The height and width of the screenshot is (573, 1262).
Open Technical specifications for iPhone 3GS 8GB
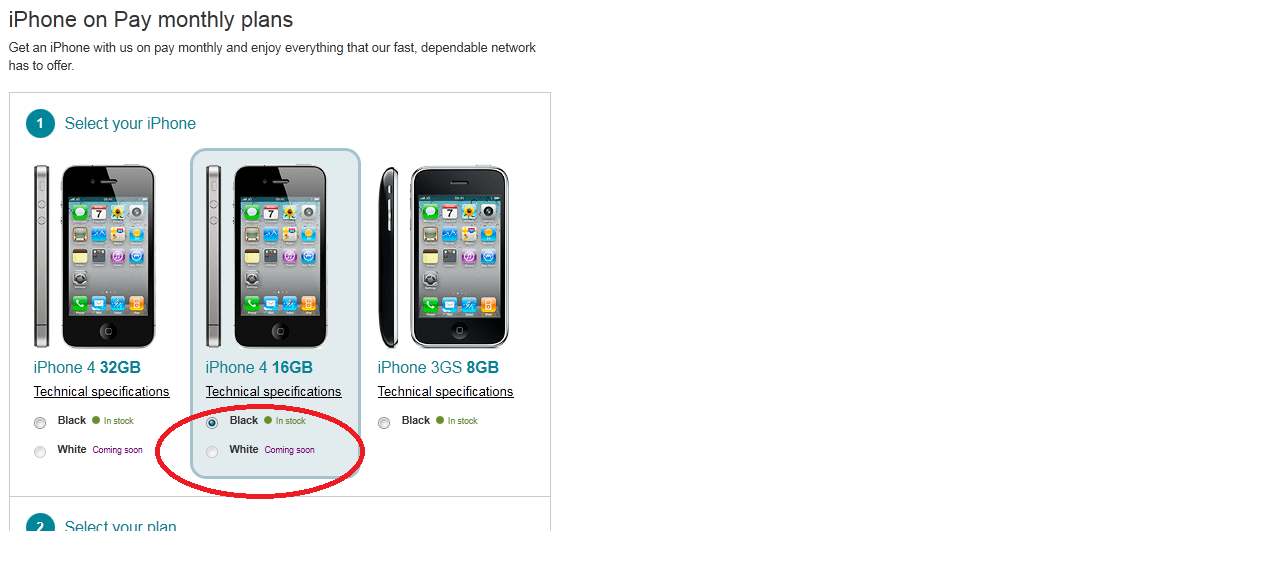coord(446,392)
